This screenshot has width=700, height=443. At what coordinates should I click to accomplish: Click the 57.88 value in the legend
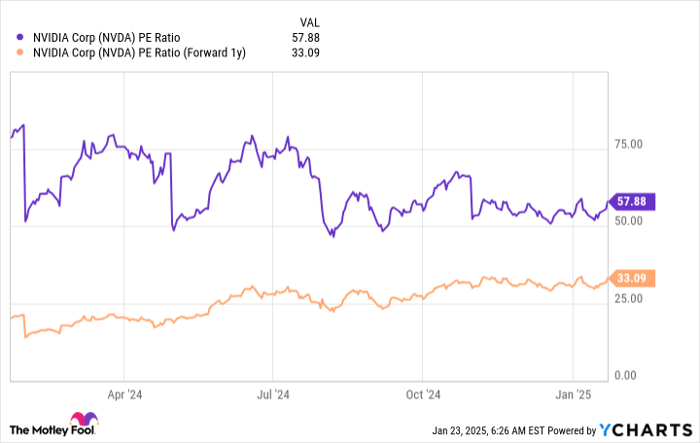coord(311,35)
